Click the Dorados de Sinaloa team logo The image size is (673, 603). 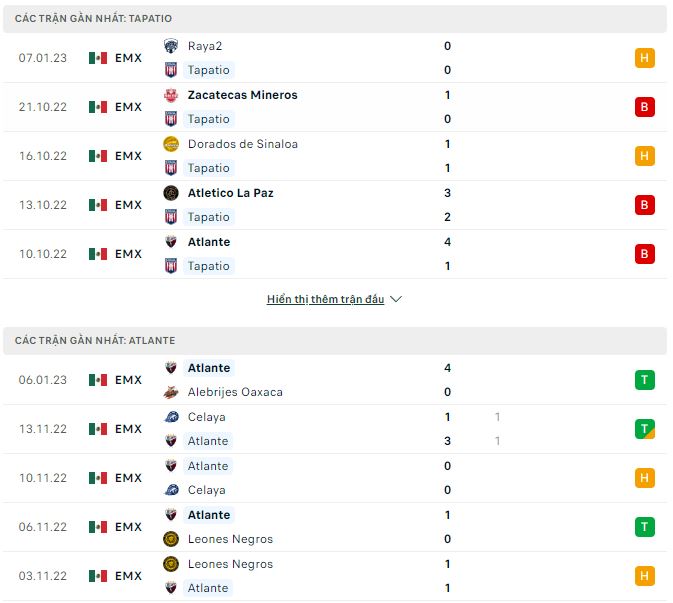[x=171, y=144]
